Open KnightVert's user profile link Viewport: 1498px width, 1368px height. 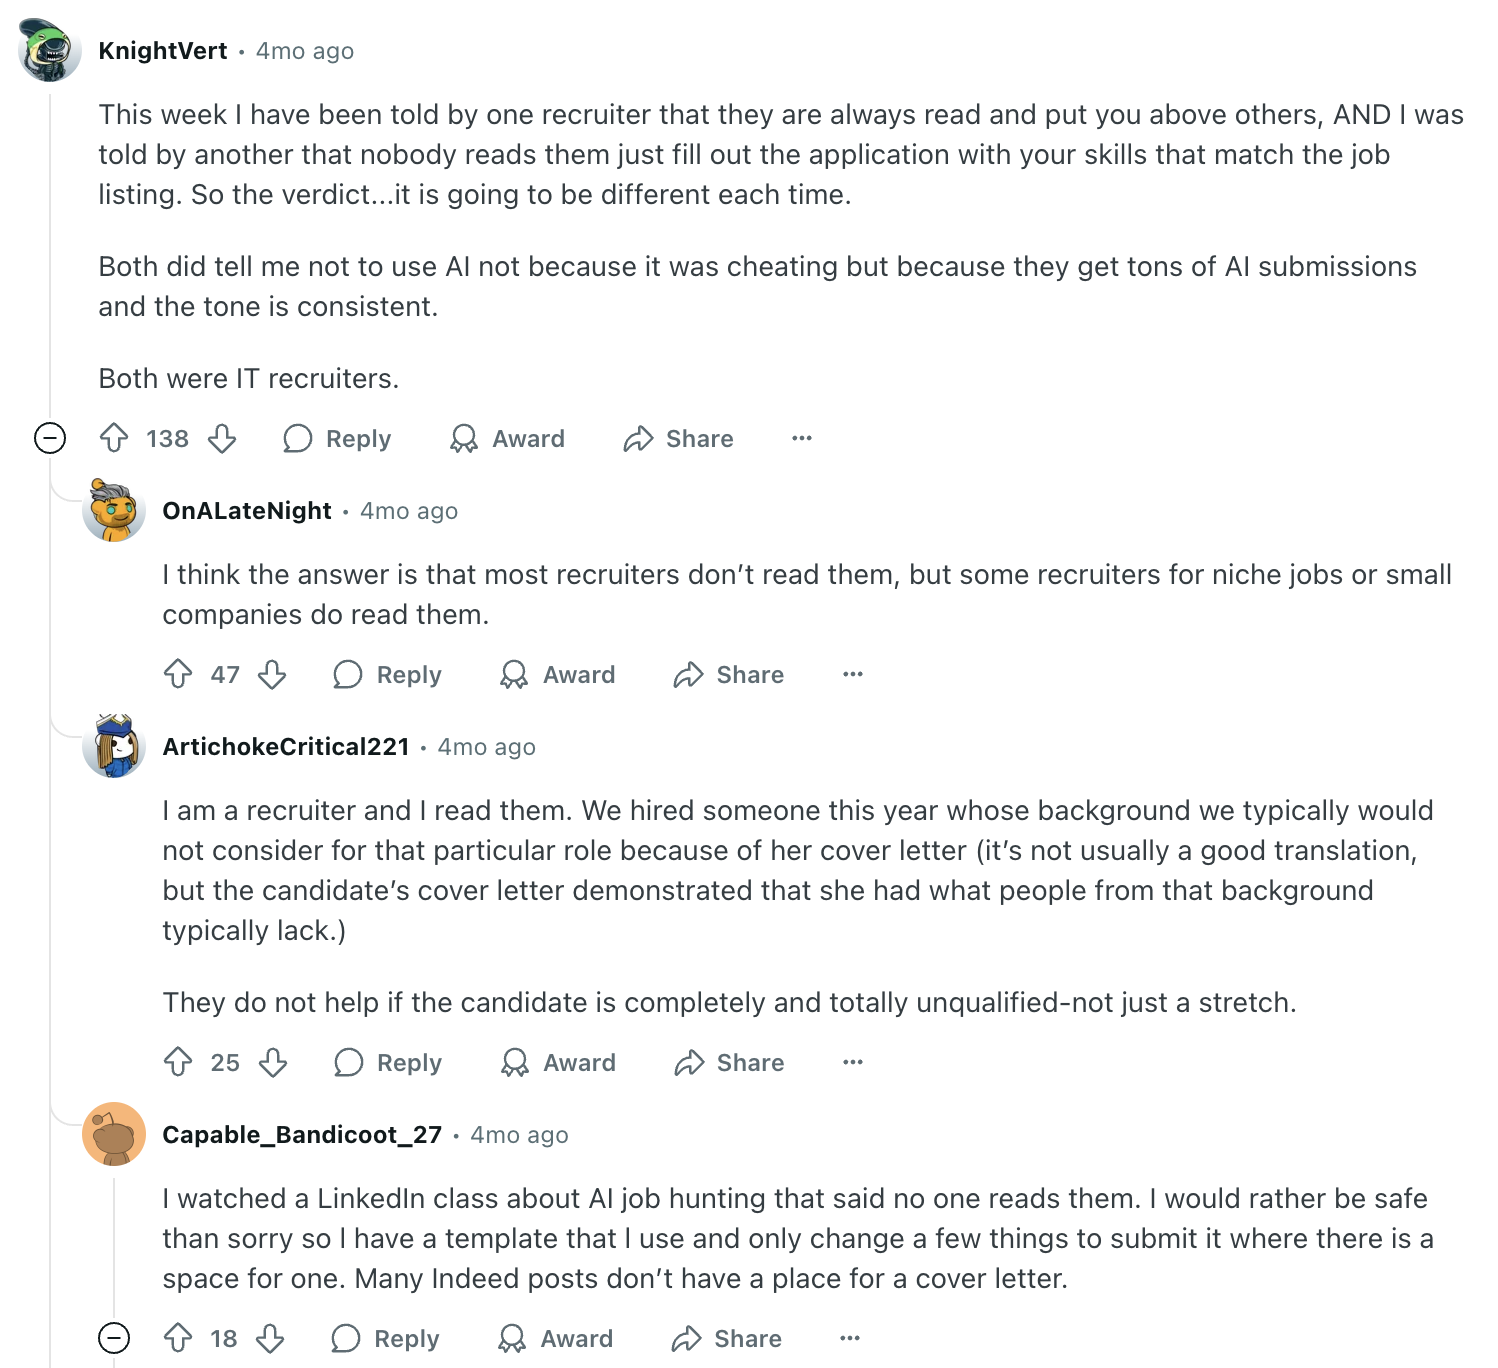(163, 51)
